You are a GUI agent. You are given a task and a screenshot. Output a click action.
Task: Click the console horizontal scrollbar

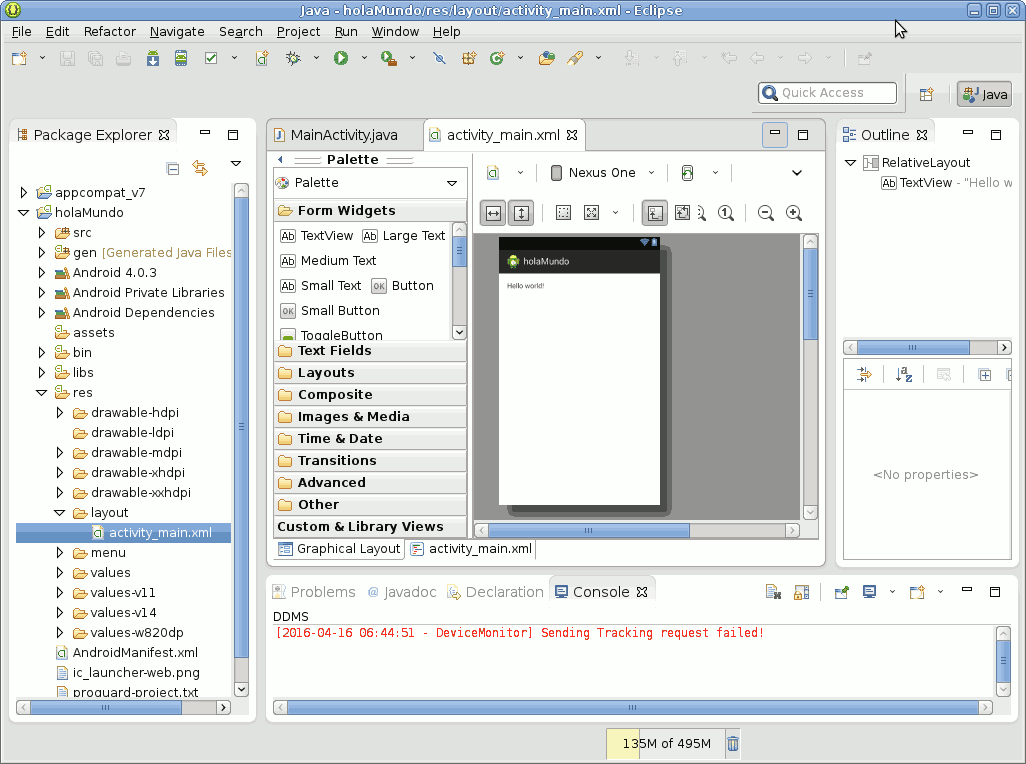tap(632, 707)
